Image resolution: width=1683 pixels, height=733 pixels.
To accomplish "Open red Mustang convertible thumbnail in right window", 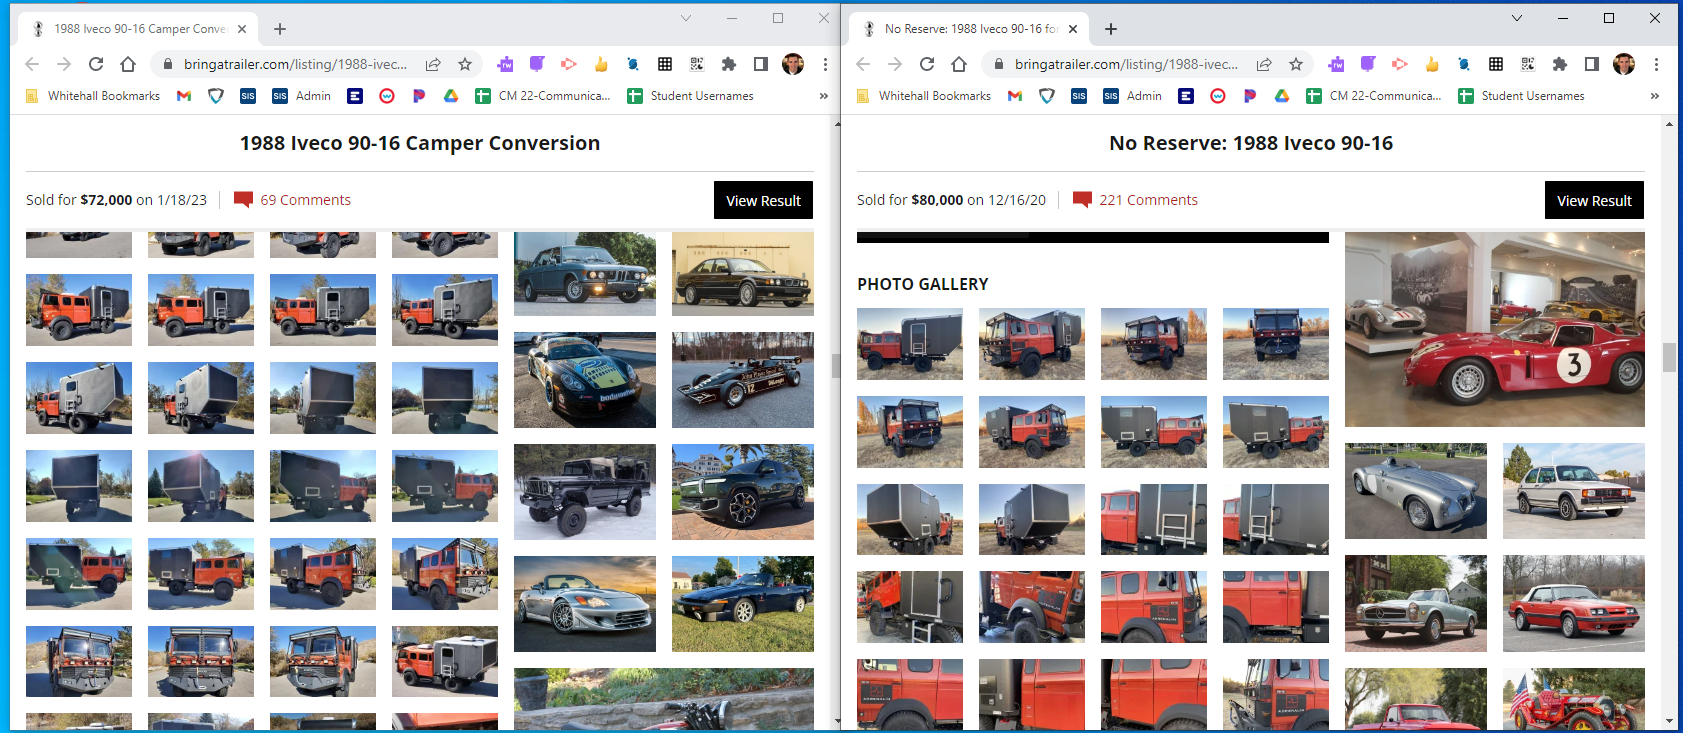I will [1574, 603].
